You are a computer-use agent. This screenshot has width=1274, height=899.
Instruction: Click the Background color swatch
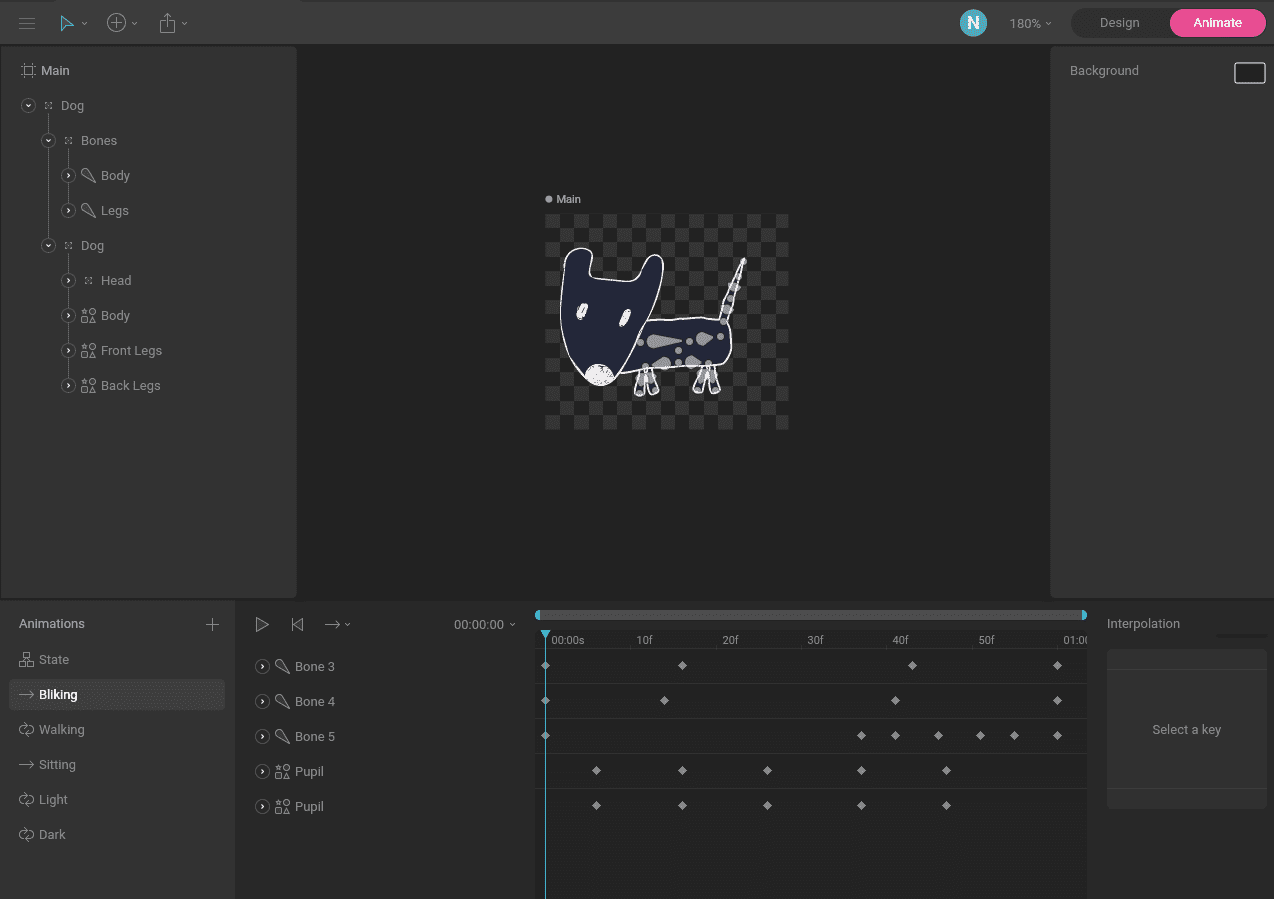(x=1250, y=73)
